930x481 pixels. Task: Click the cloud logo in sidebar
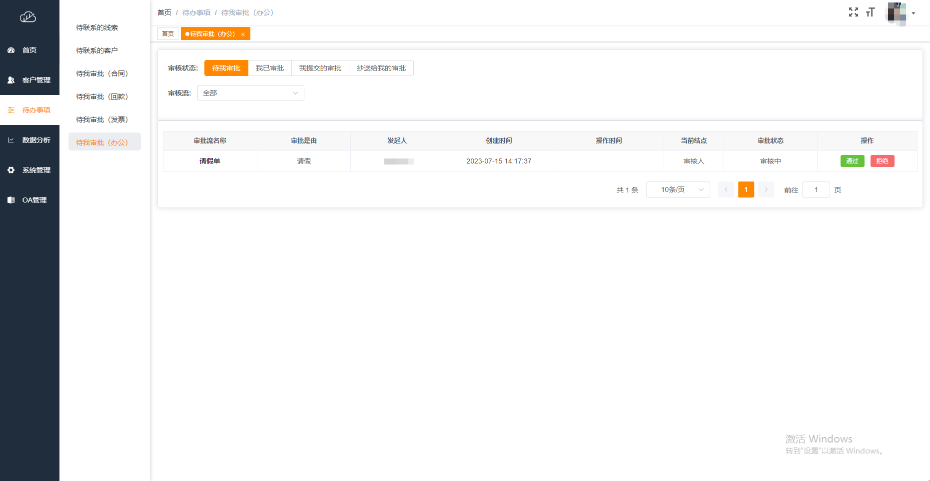29,16
